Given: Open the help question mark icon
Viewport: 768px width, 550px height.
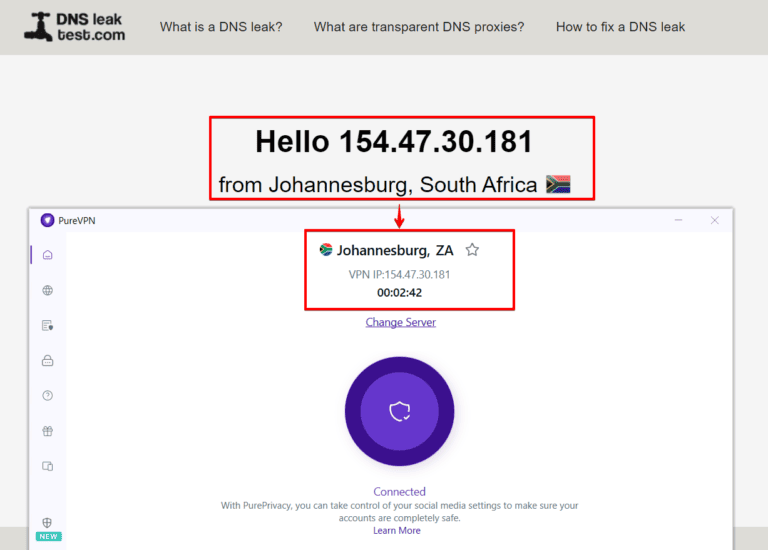Looking at the screenshot, I should coord(47,396).
